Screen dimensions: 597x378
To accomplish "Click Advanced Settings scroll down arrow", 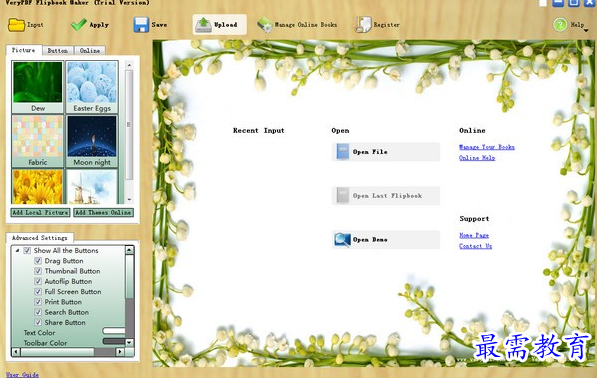I will [x=129, y=343].
